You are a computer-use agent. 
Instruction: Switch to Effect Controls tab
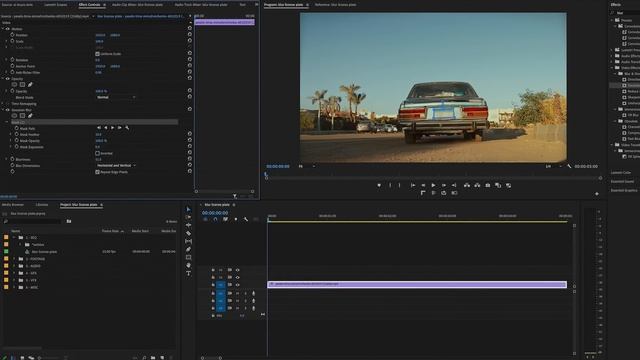pyautogui.click(x=89, y=5)
